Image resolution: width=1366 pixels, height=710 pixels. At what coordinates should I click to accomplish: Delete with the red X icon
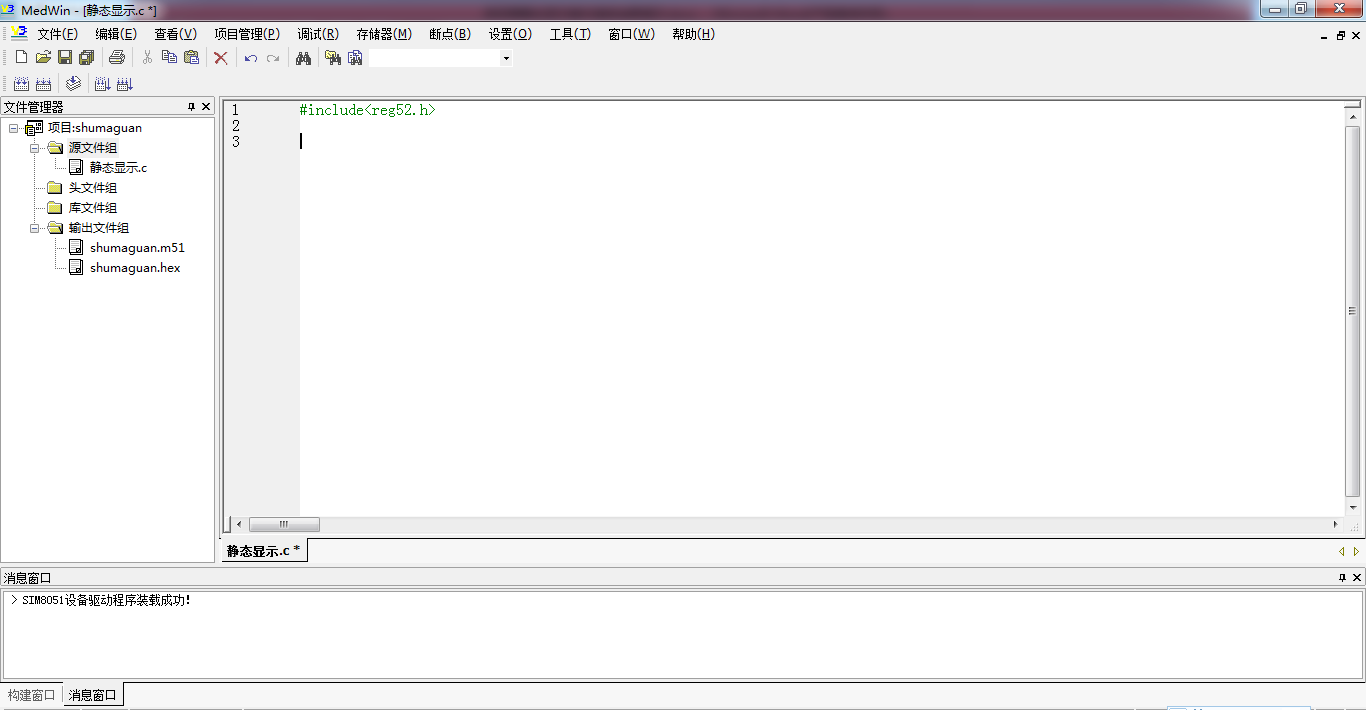click(x=221, y=58)
